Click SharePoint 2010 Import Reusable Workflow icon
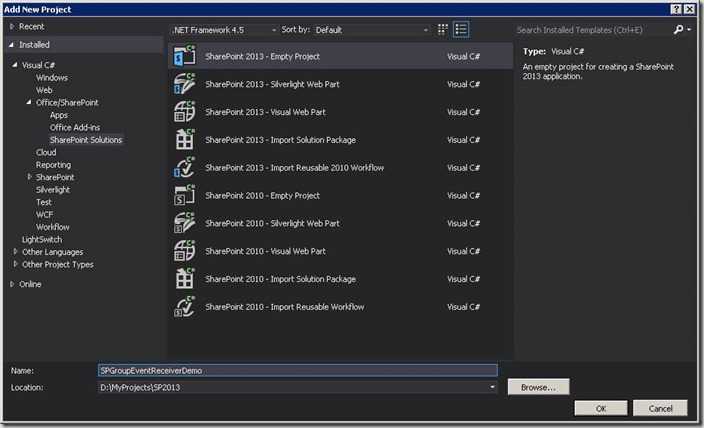The height and width of the screenshot is (428, 704). click(x=185, y=307)
